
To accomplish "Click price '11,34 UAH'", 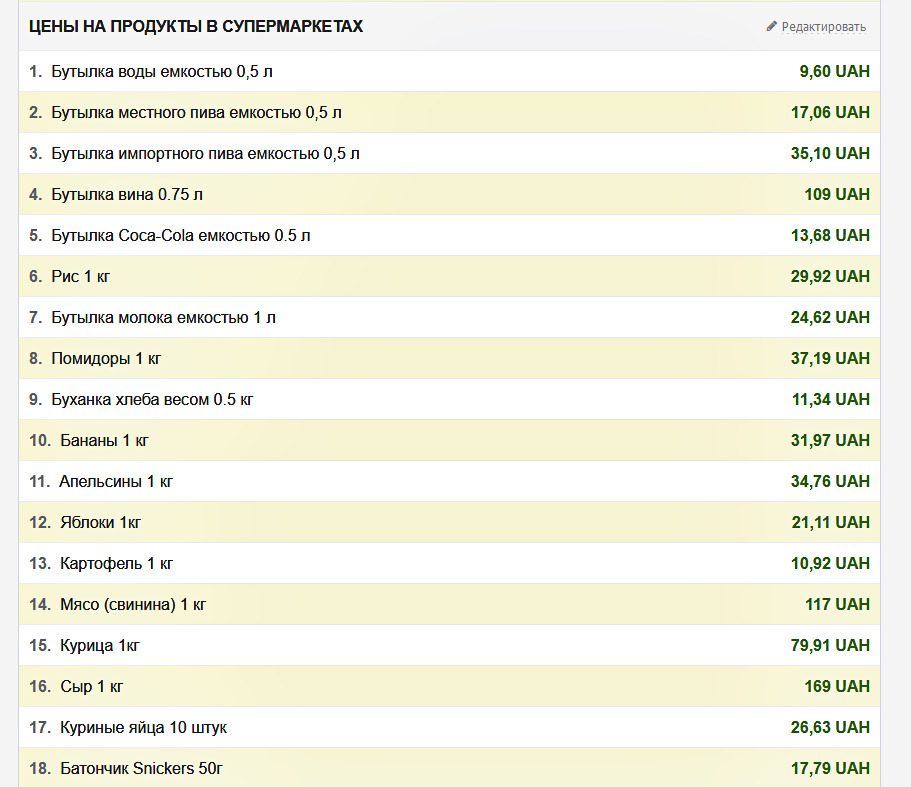I will 831,399.
